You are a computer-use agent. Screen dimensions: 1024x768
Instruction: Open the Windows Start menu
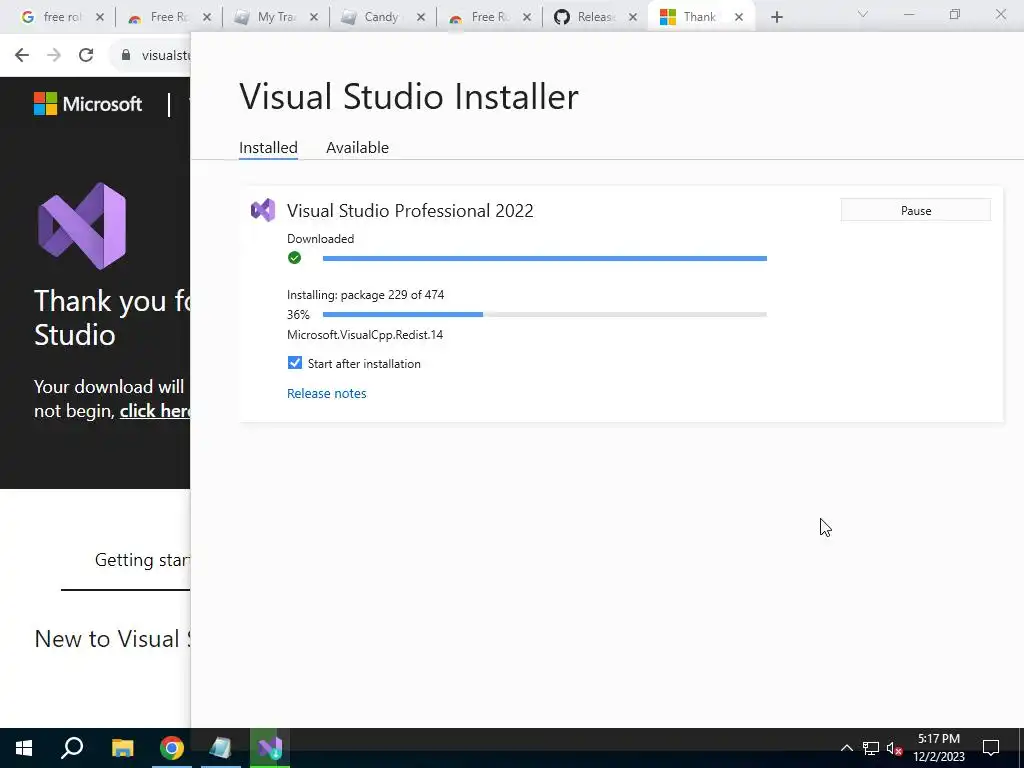[24, 748]
